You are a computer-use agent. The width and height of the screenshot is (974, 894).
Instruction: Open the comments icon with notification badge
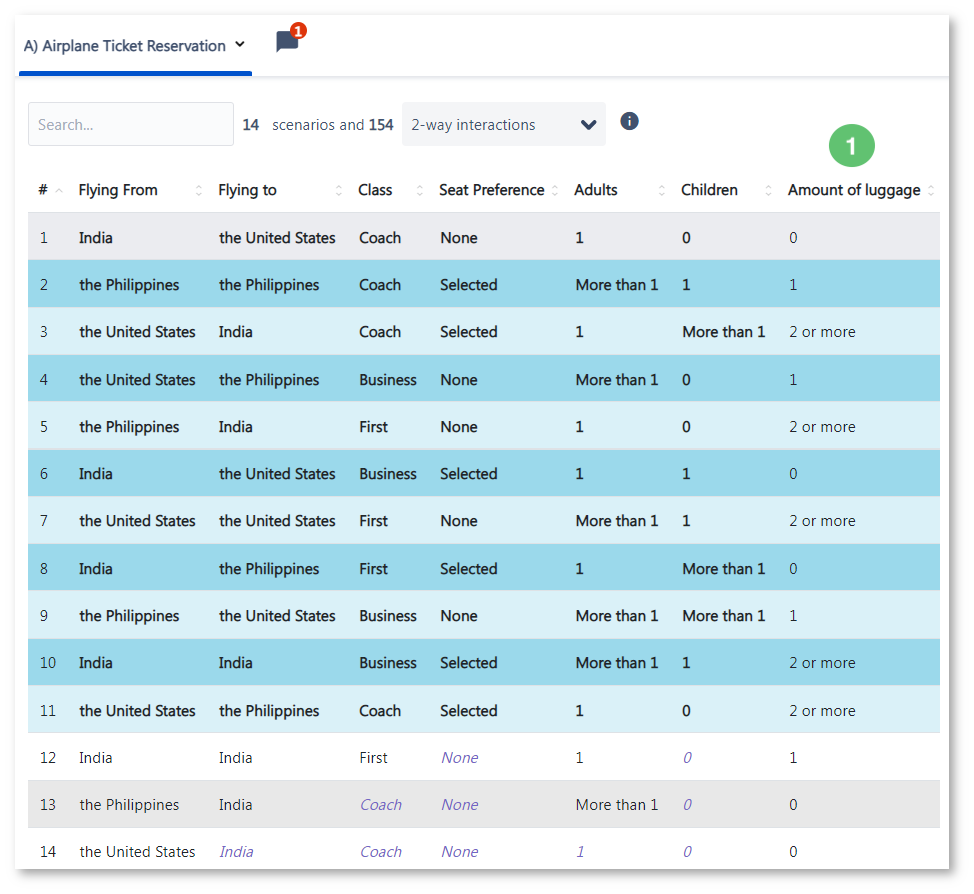pyautogui.click(x=289, y=40)
